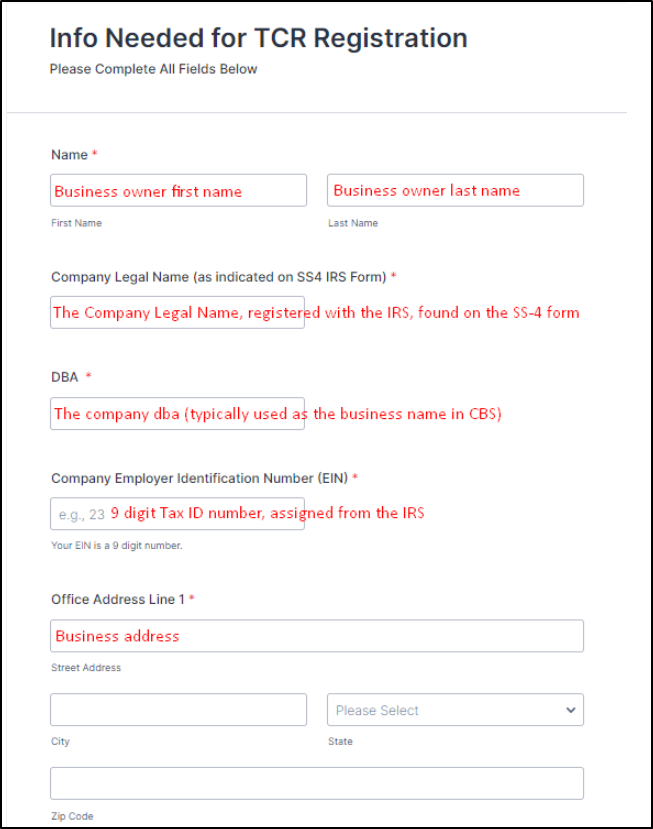Click the EIN number input field
The width and height of the screenshot is (653, 829).
177,513
